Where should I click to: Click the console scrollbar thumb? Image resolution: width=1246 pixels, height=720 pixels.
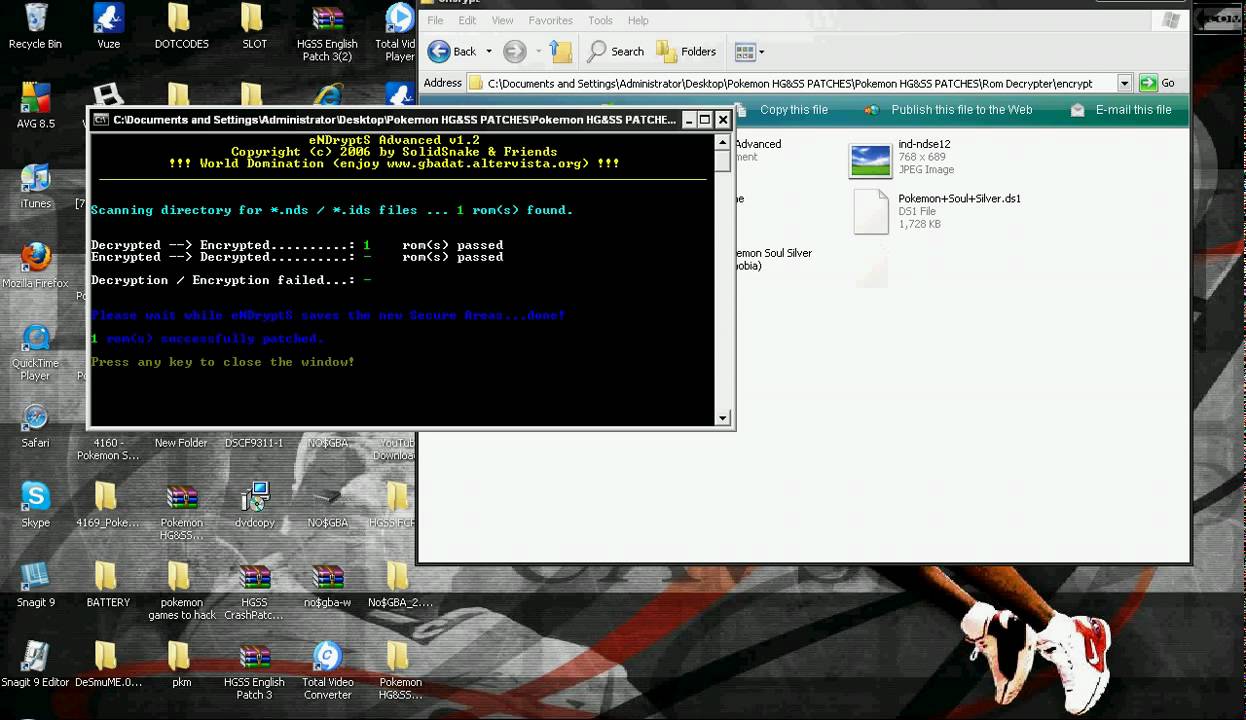pyautogui.click(x=723, y=160)
